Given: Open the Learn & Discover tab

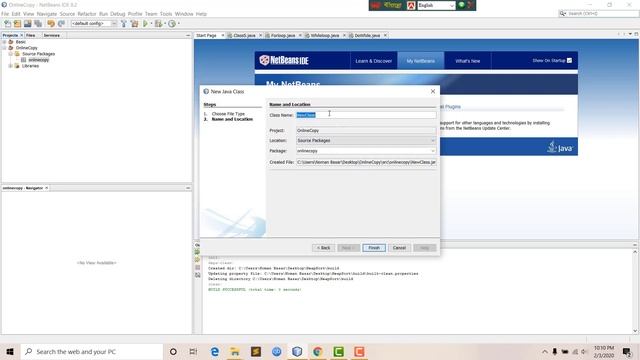Looking at the screenshot, I should 373,61.
